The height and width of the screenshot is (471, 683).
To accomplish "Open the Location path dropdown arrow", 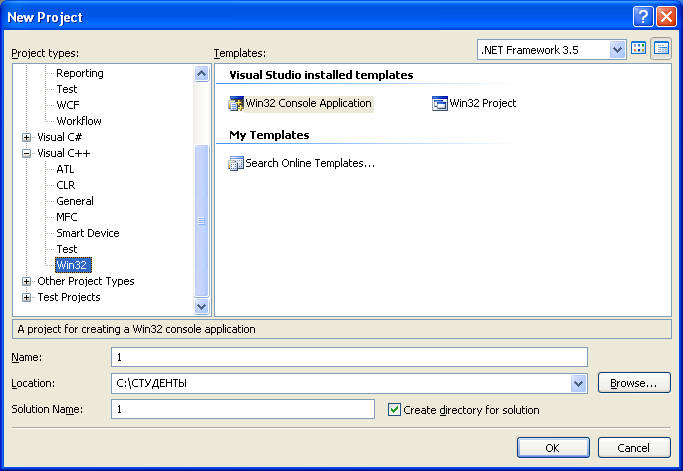I will (x=578, y=383).
